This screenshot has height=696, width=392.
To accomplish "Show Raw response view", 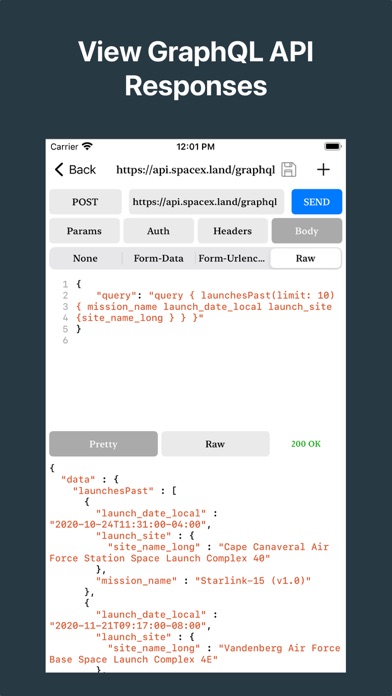I will click(x=215, y=444).
